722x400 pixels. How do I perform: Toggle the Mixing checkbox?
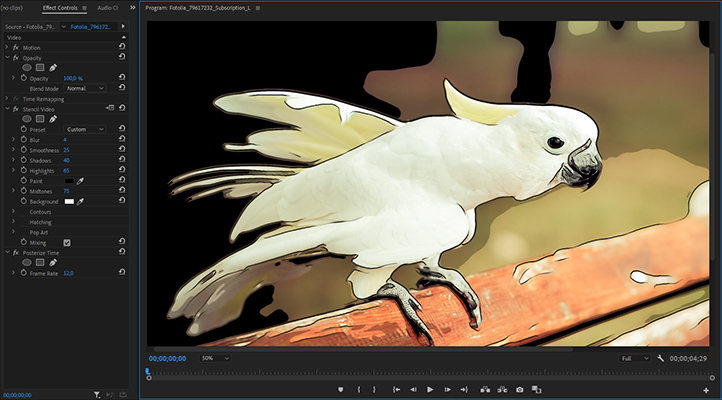(x=67, y=242)
